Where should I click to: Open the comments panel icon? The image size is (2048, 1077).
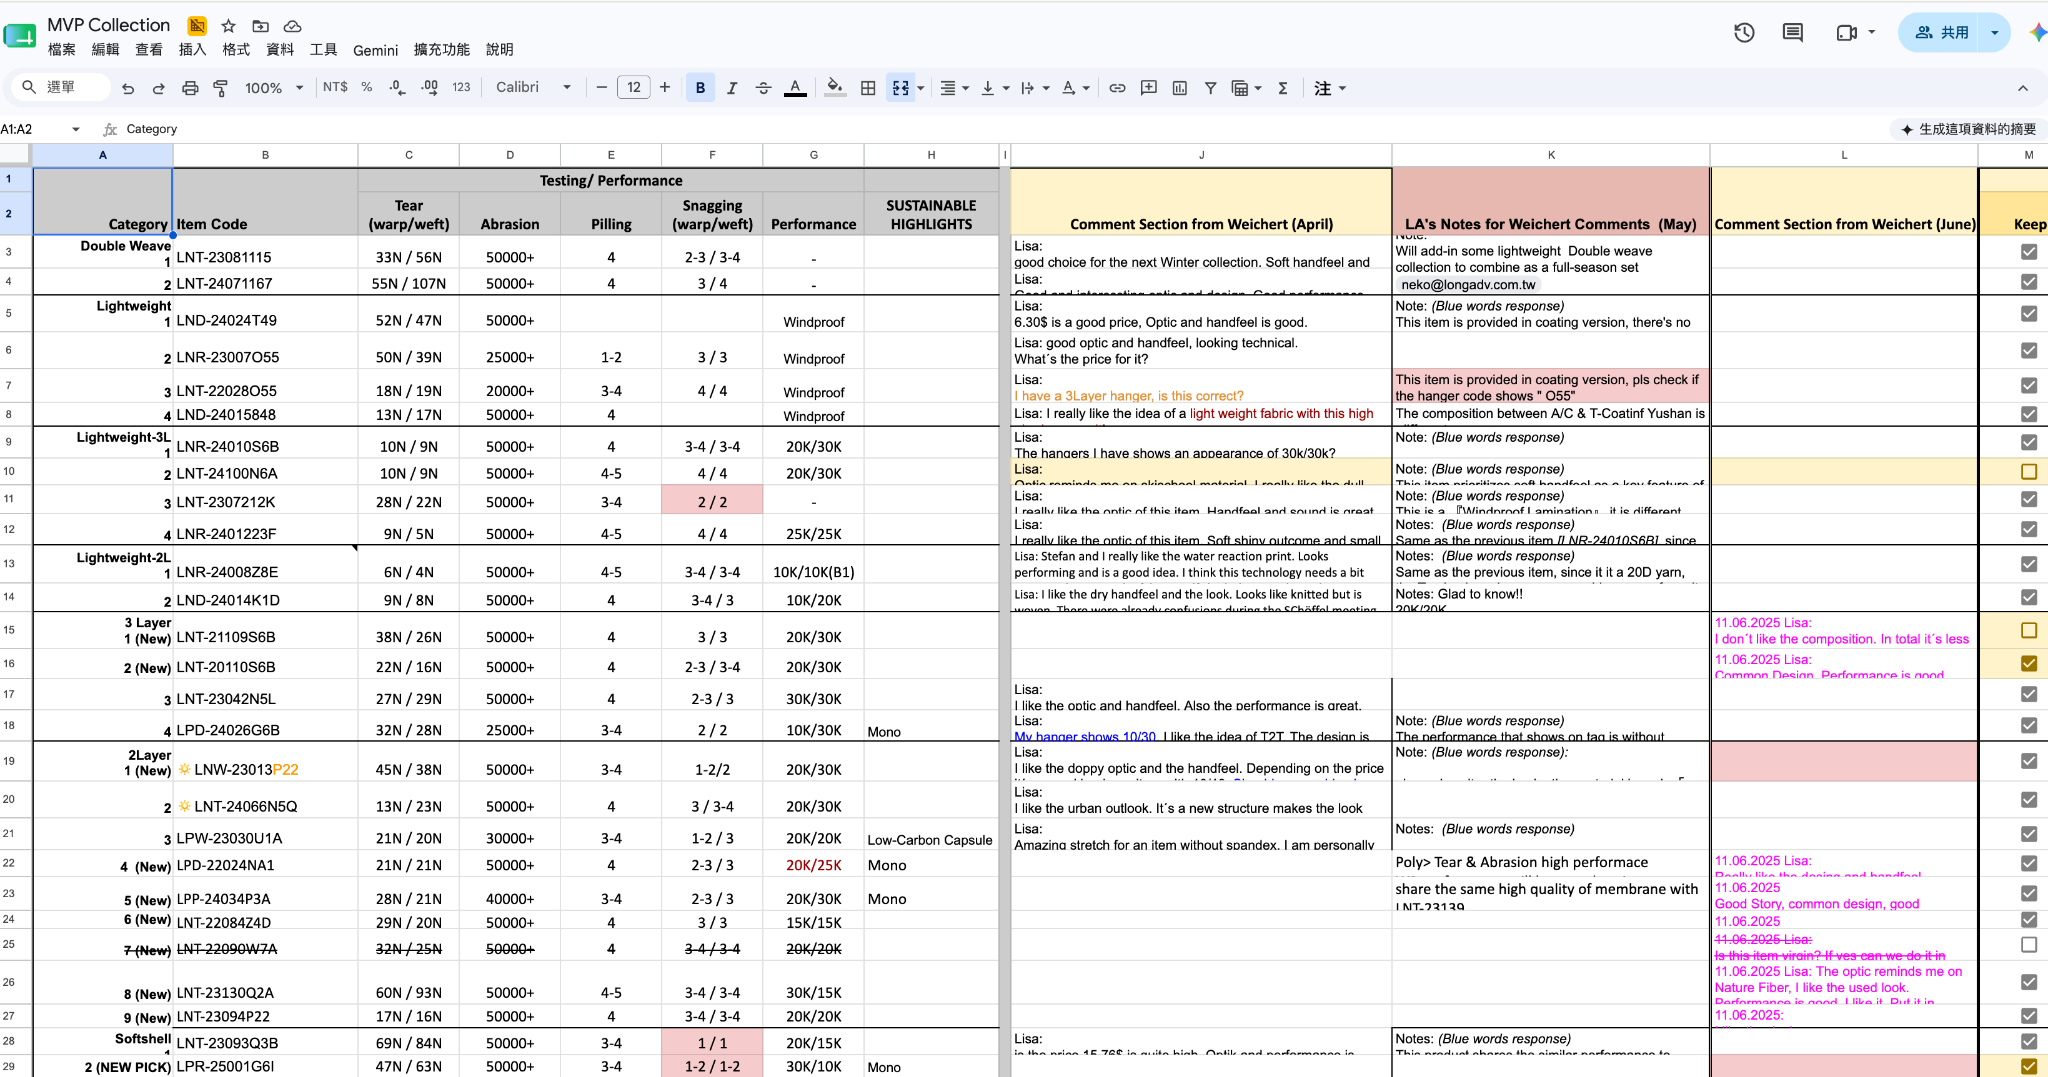[x=1793, y=33]
